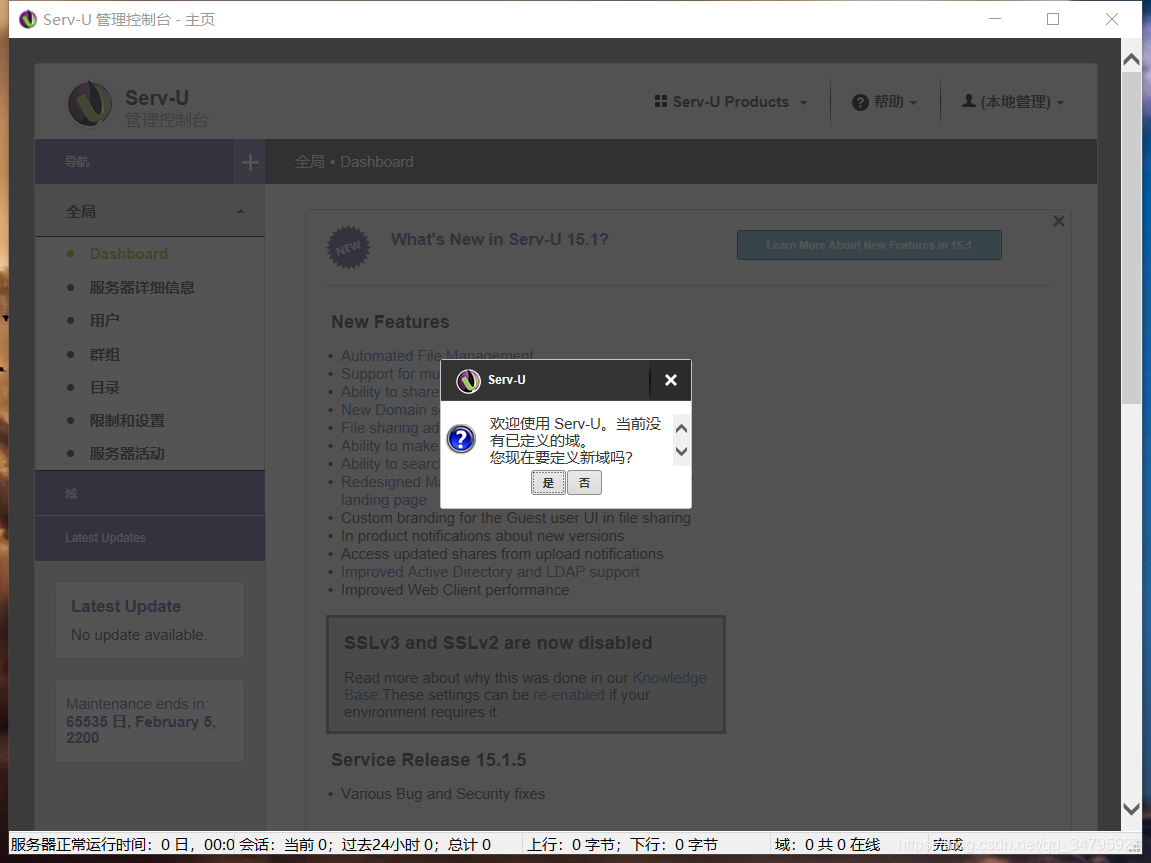
Task: Click the re-enabled link
Action: tap(569, 695)
